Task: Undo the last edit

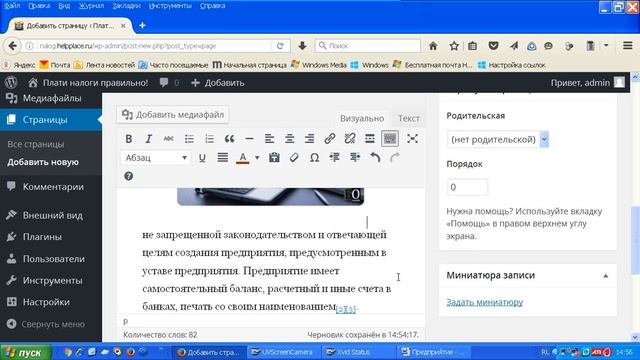Action: point(375,158)
